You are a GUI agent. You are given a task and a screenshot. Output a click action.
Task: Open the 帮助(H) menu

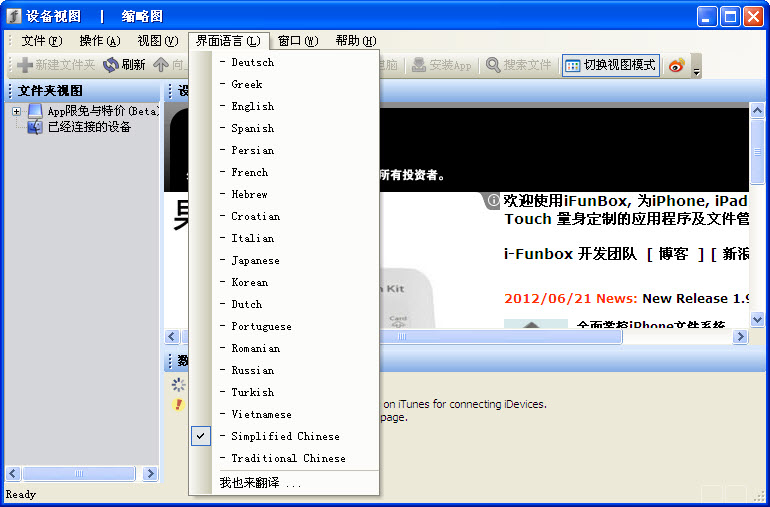pos(356,41)
